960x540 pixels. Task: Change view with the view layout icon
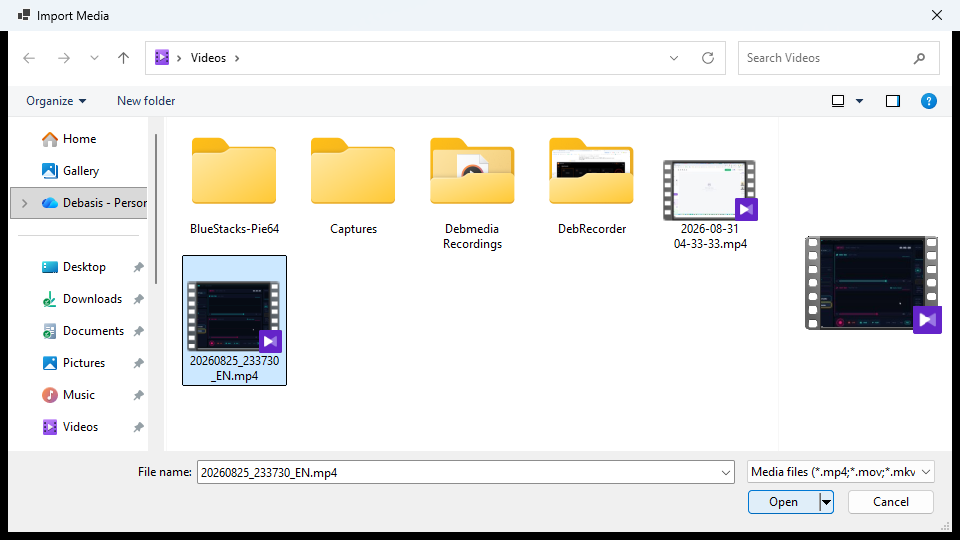point(838,101)
